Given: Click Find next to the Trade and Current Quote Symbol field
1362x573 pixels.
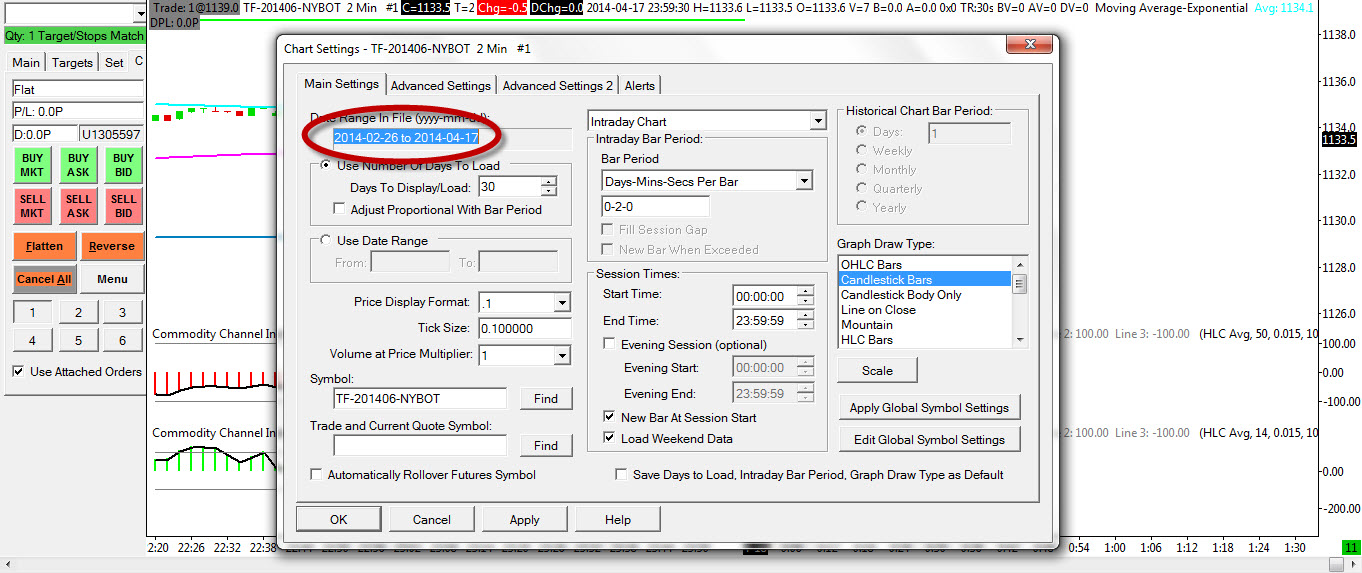Looking at the screenshot, I should (x=546, y=446).
